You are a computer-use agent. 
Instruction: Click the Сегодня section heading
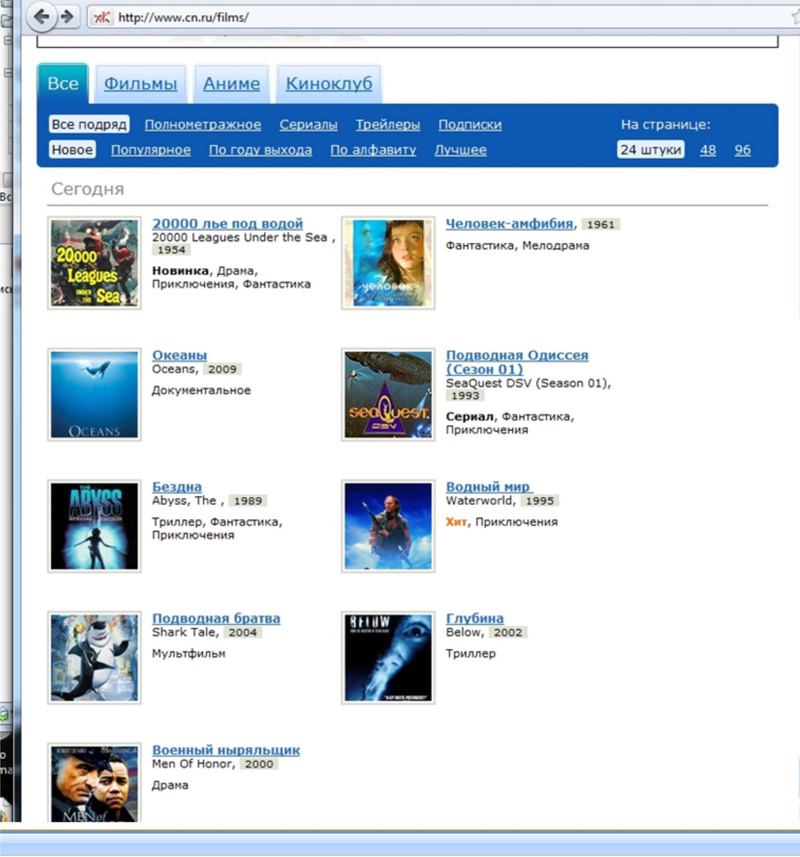click(87, 189)
